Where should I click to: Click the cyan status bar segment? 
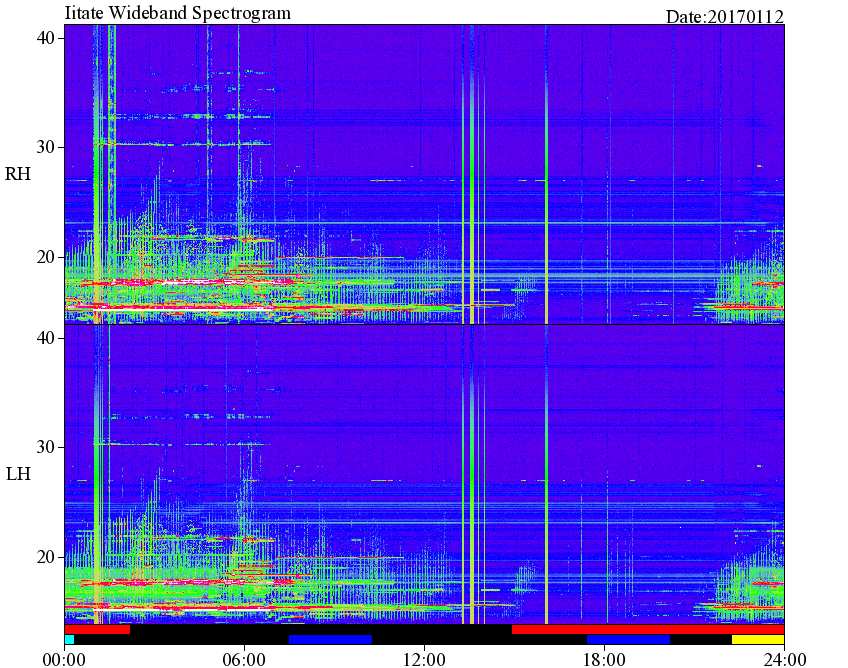pyautogui.click(x=69, y=639)
